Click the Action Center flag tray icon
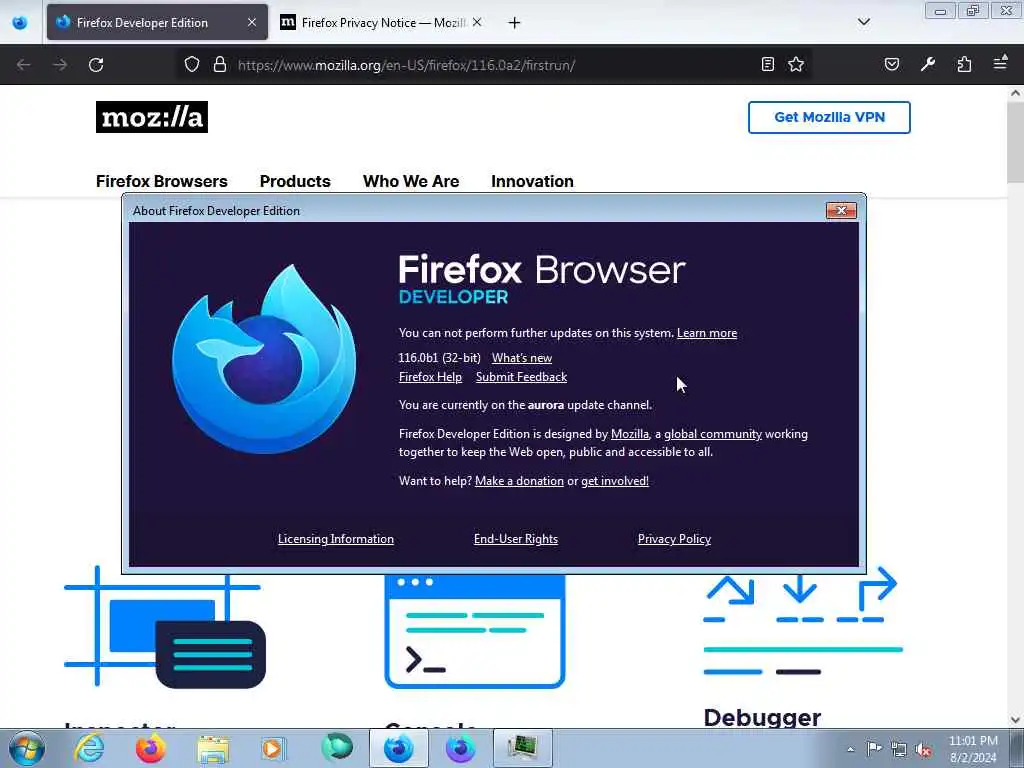Image resolution: width=1024 pixels, height=768 pixels. click(874, 748)
